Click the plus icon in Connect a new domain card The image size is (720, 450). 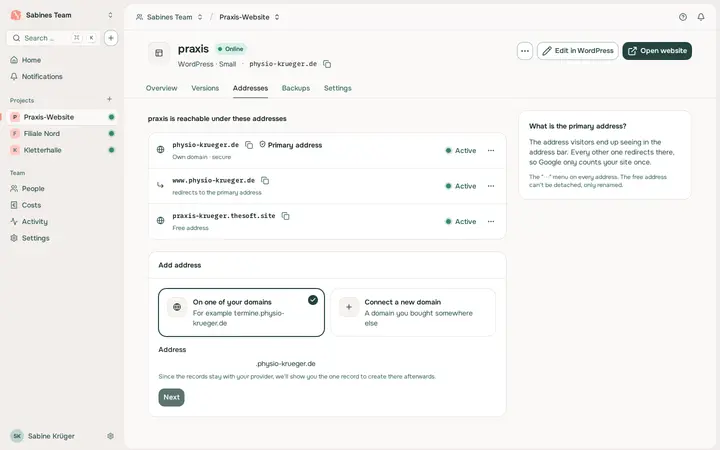(349, 307)
